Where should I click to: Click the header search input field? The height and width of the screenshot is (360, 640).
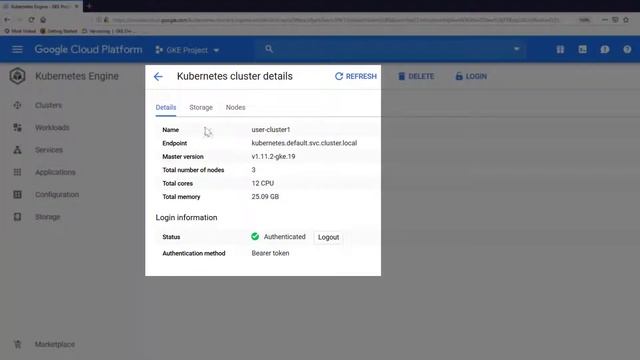(x=392, y=49)
